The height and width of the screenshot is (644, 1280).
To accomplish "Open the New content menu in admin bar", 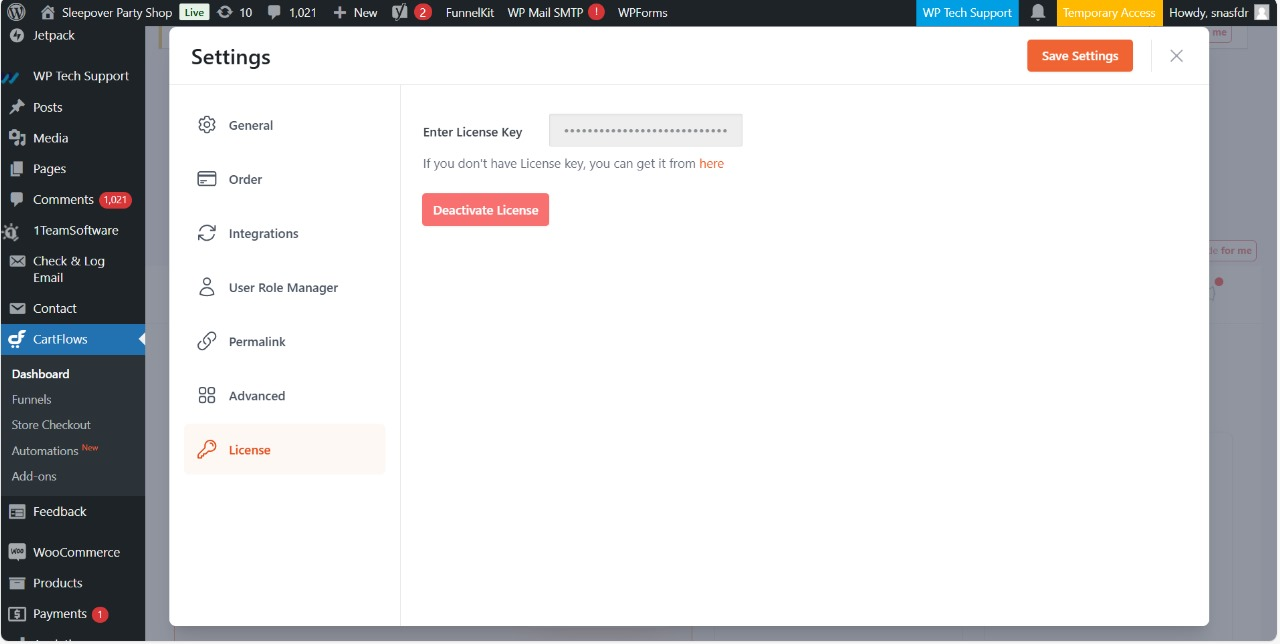I will pos(355,13).
